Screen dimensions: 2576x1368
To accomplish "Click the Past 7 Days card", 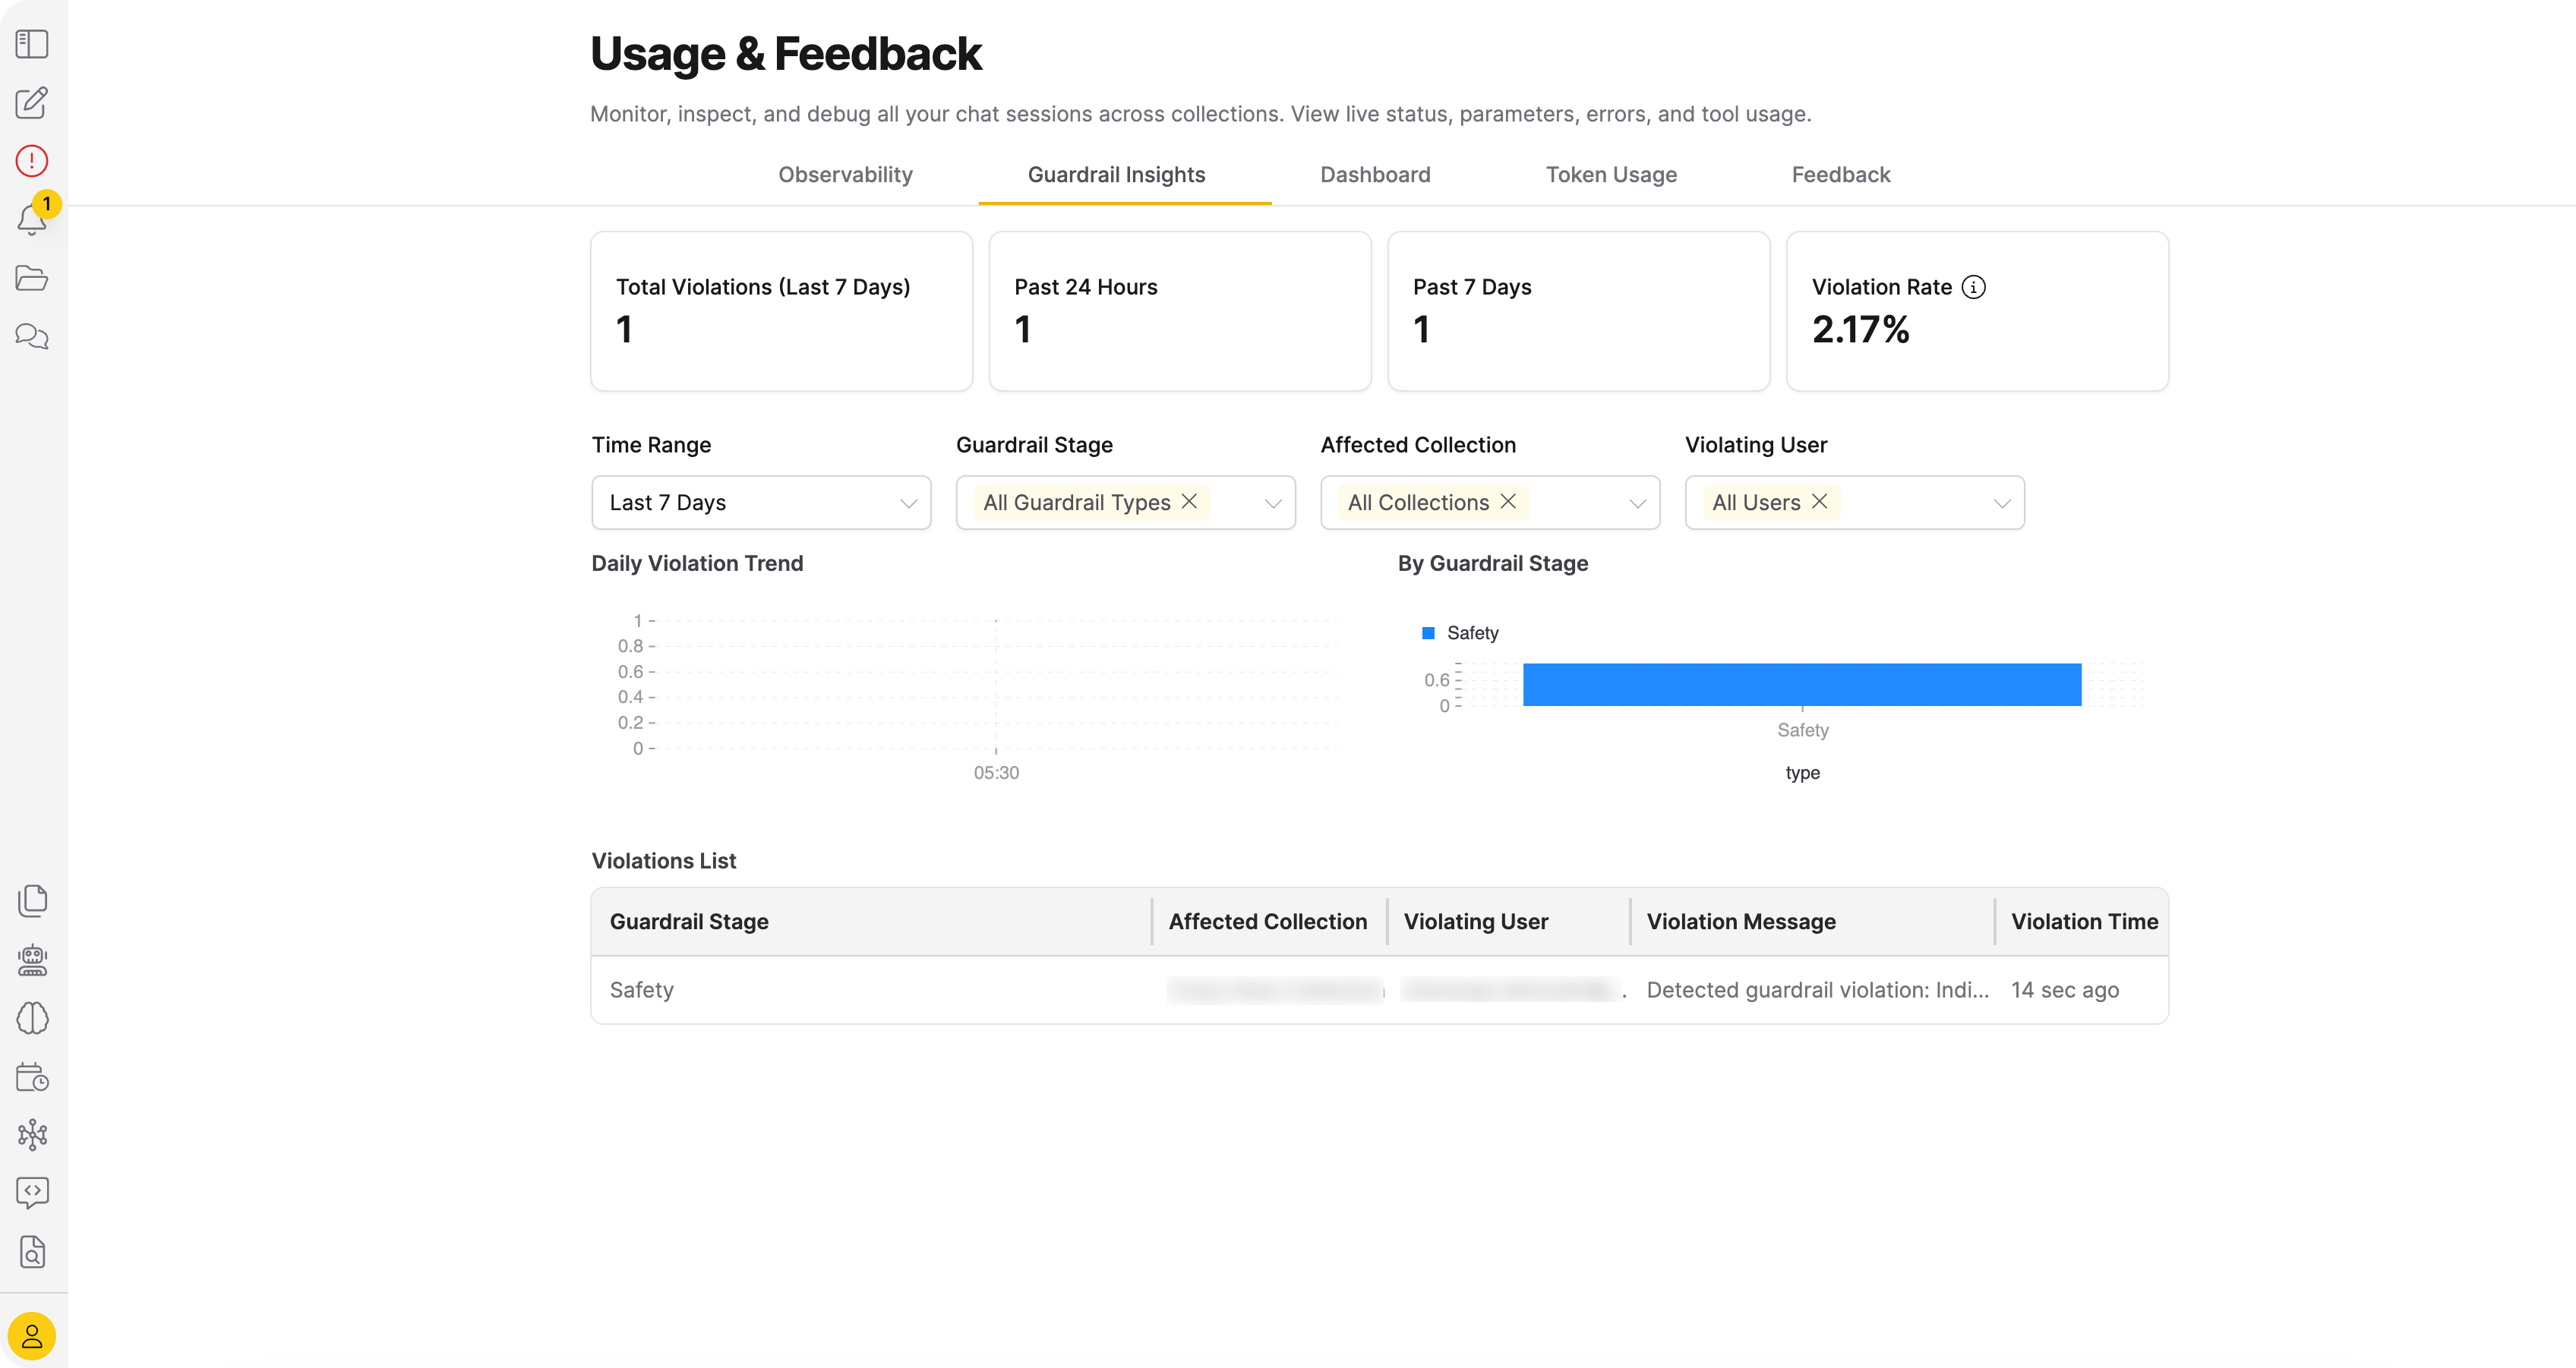I will pyautogui.click(x=1578, y=311).
